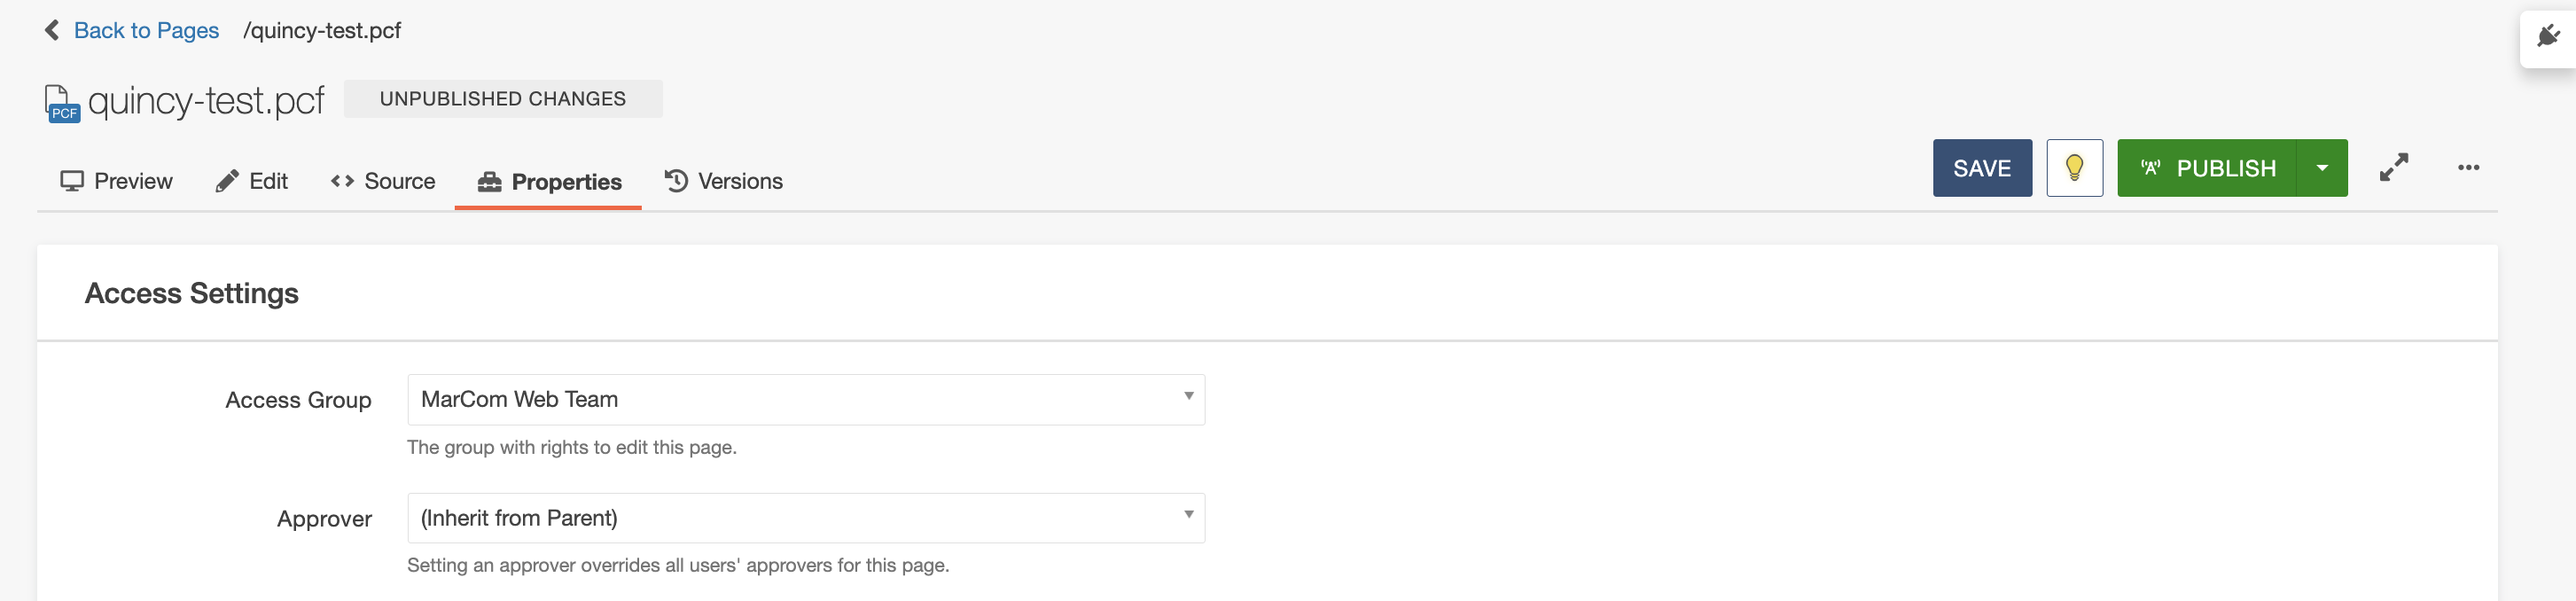Click the PCF file type icon

62,103
